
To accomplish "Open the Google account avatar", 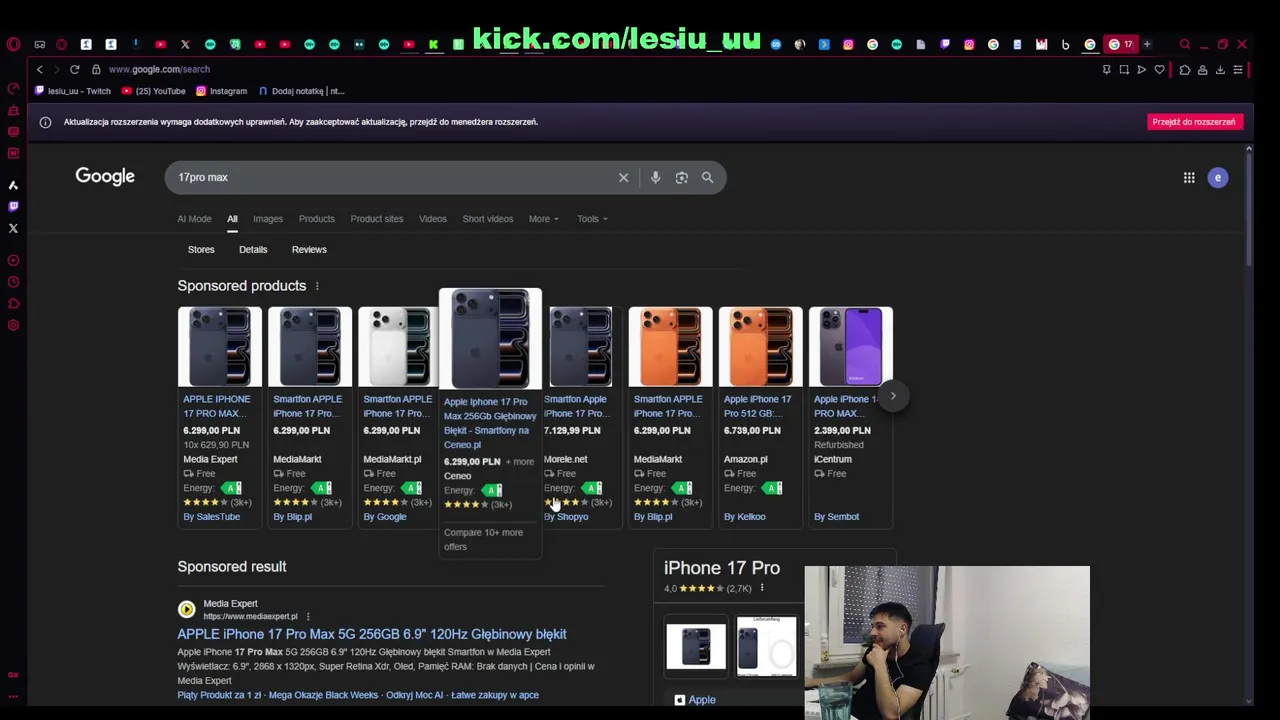I will 1217,177.
